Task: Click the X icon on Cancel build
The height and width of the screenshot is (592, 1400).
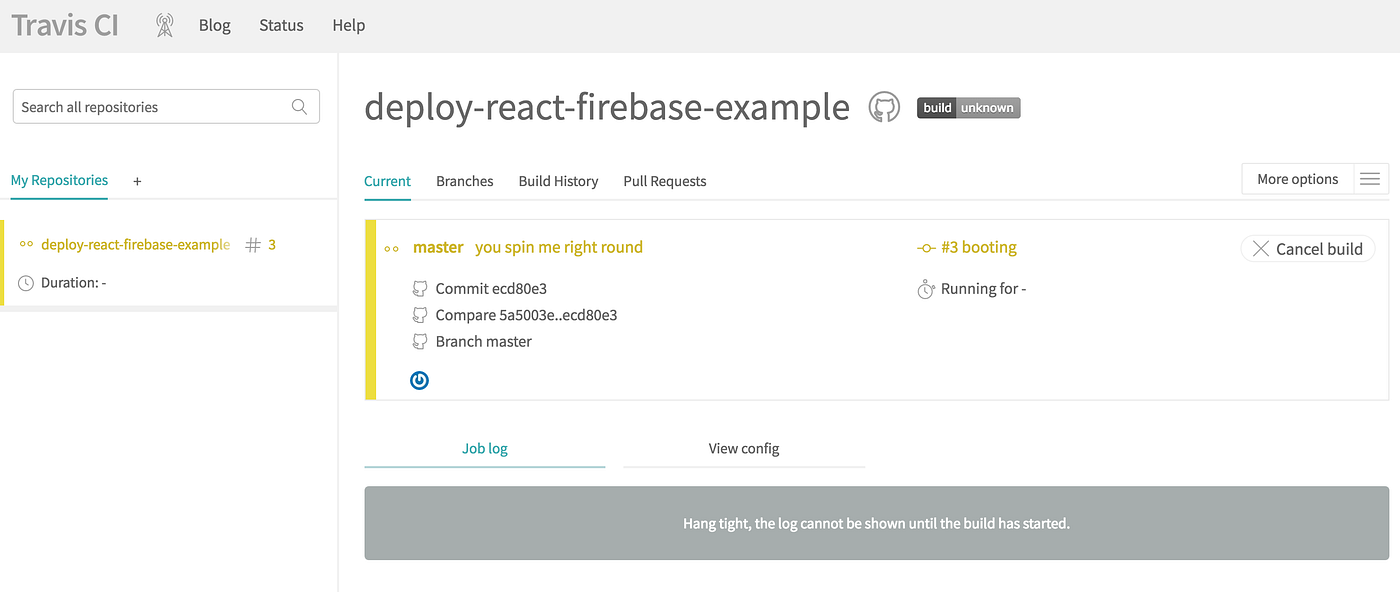Action: coord(1261,249)
